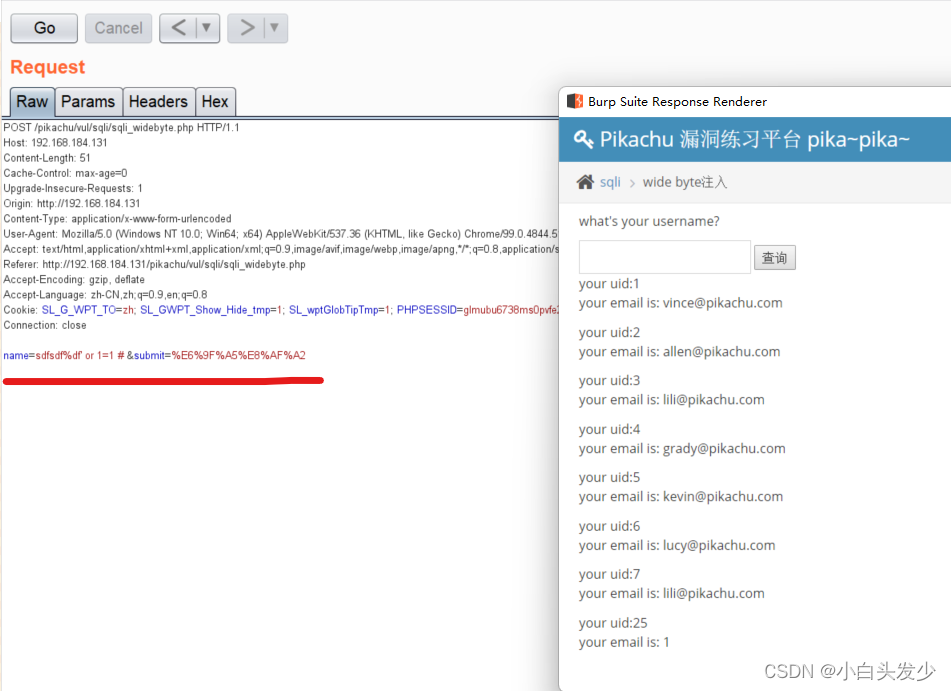Click the 查询 query button
Viewport: 951px width, 691px height.
coord(775,257)
